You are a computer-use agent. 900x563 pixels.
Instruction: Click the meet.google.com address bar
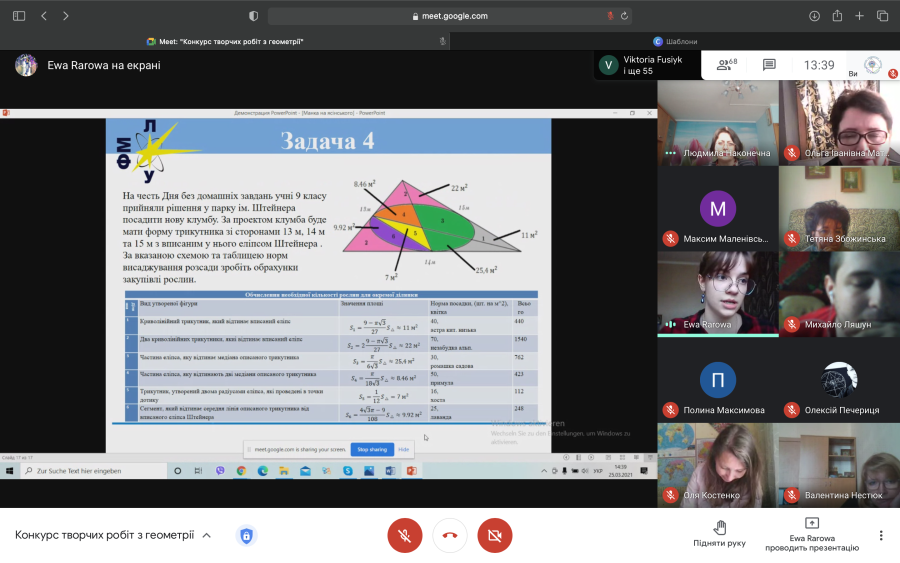(x=450, y=16)
